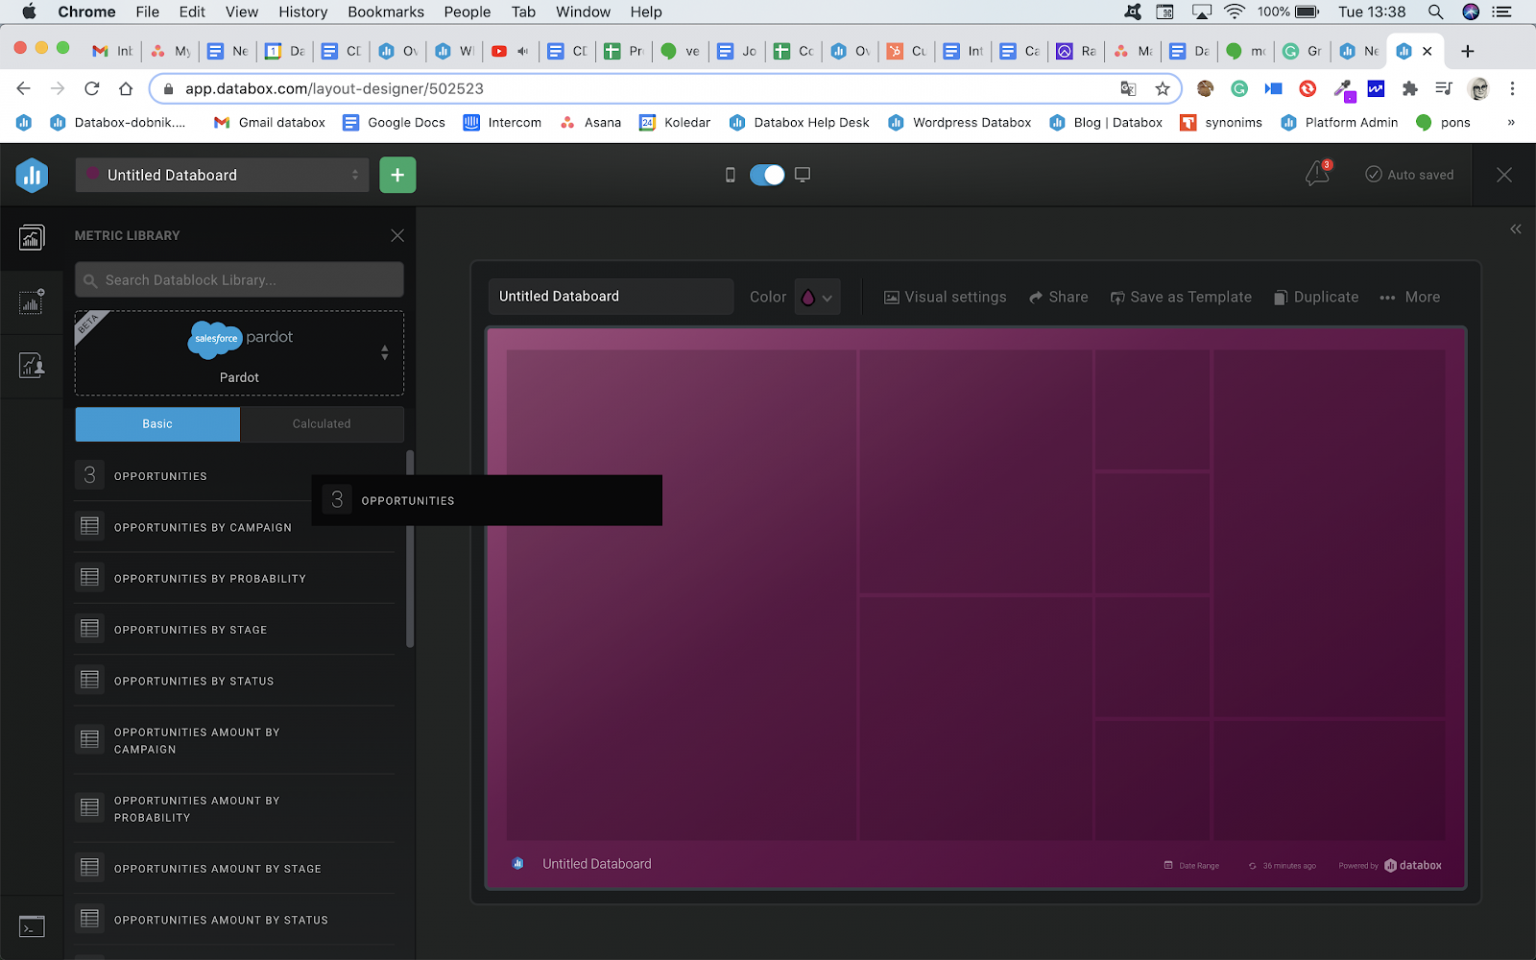Select the Basic metrics tab
This screenshot has height=960, width=1536.
click(157, 424)
